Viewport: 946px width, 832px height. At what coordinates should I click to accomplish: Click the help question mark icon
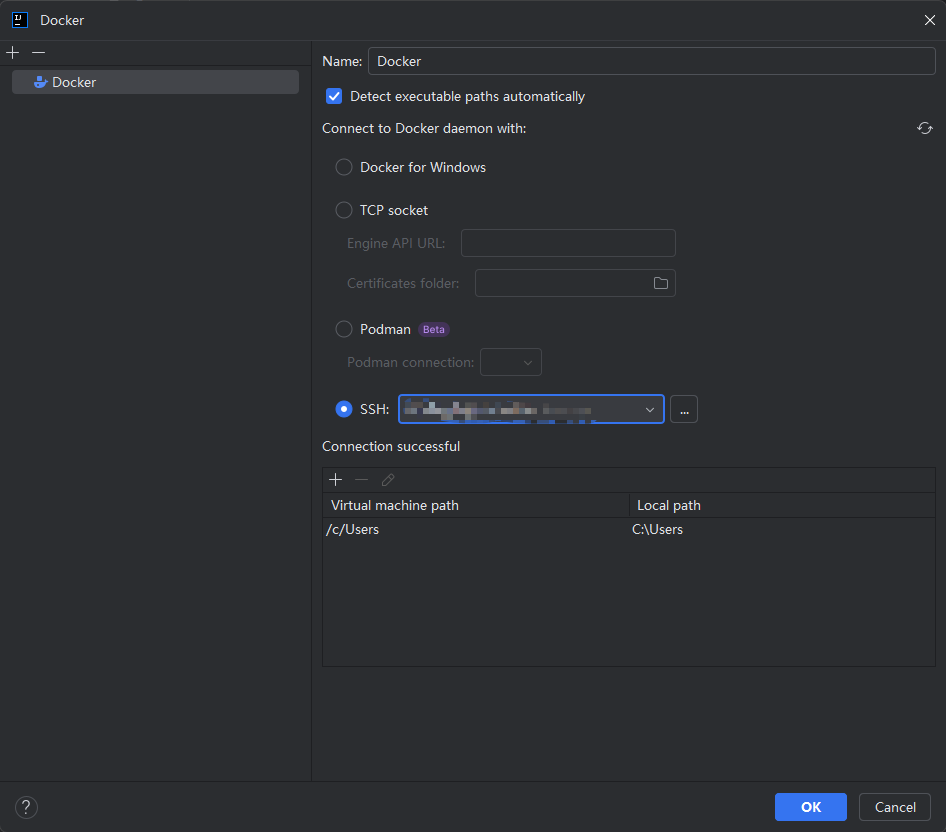pos(25,807)
